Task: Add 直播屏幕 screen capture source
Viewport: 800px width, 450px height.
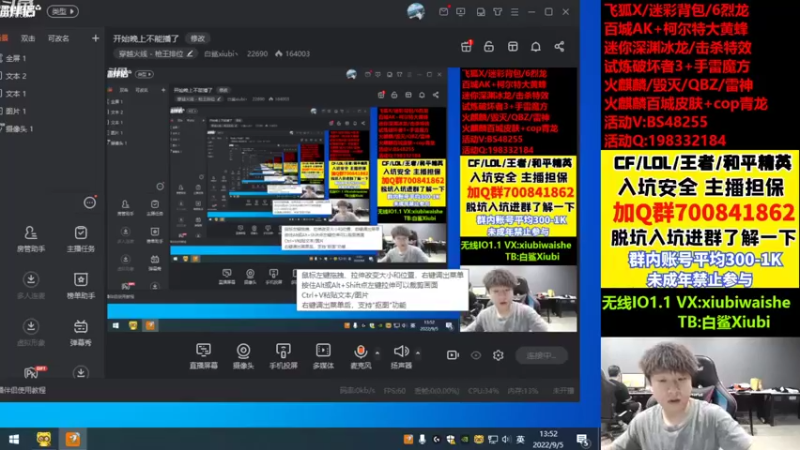Action: [204, 356]
